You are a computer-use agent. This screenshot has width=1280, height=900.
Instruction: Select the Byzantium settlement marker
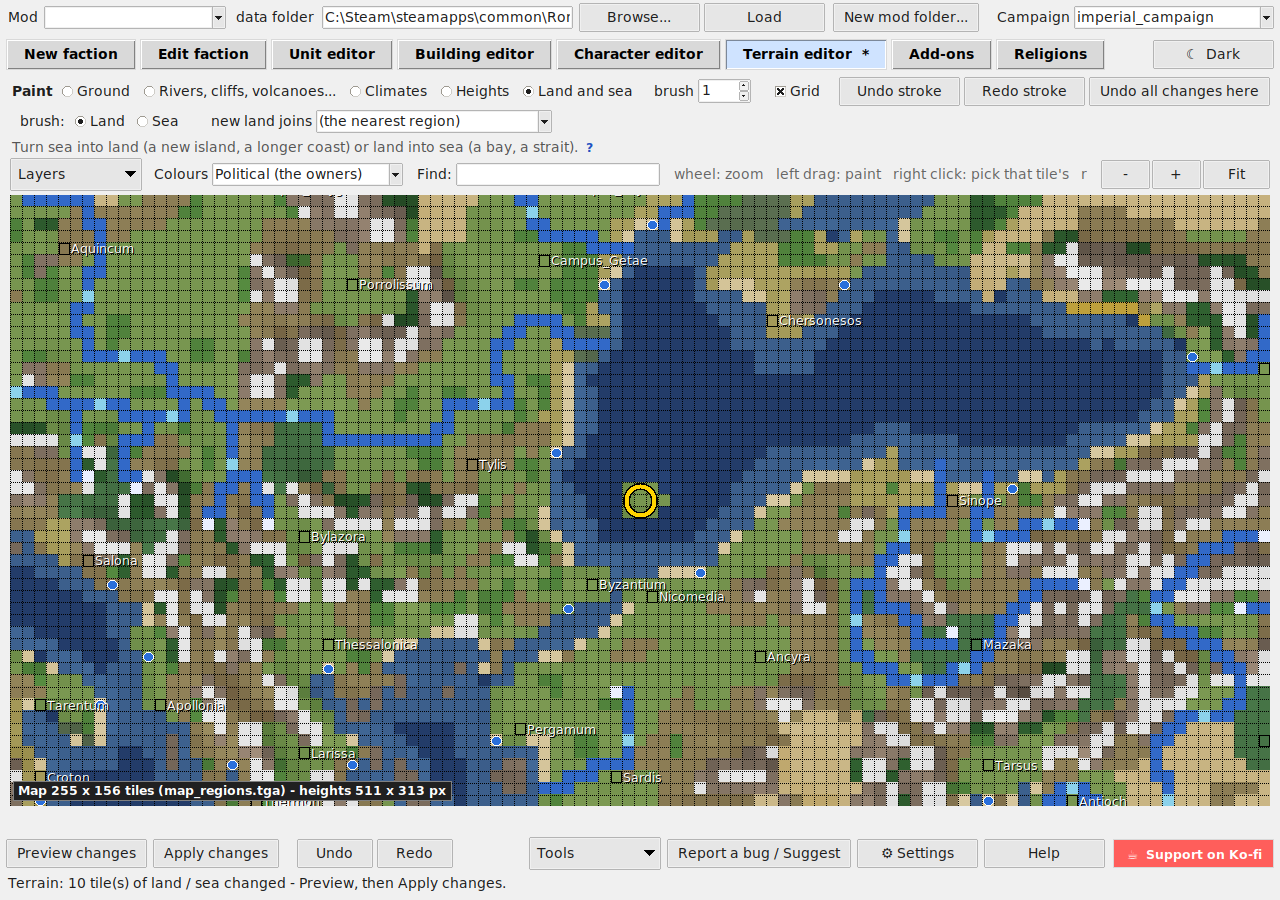[x=592, y=585]
